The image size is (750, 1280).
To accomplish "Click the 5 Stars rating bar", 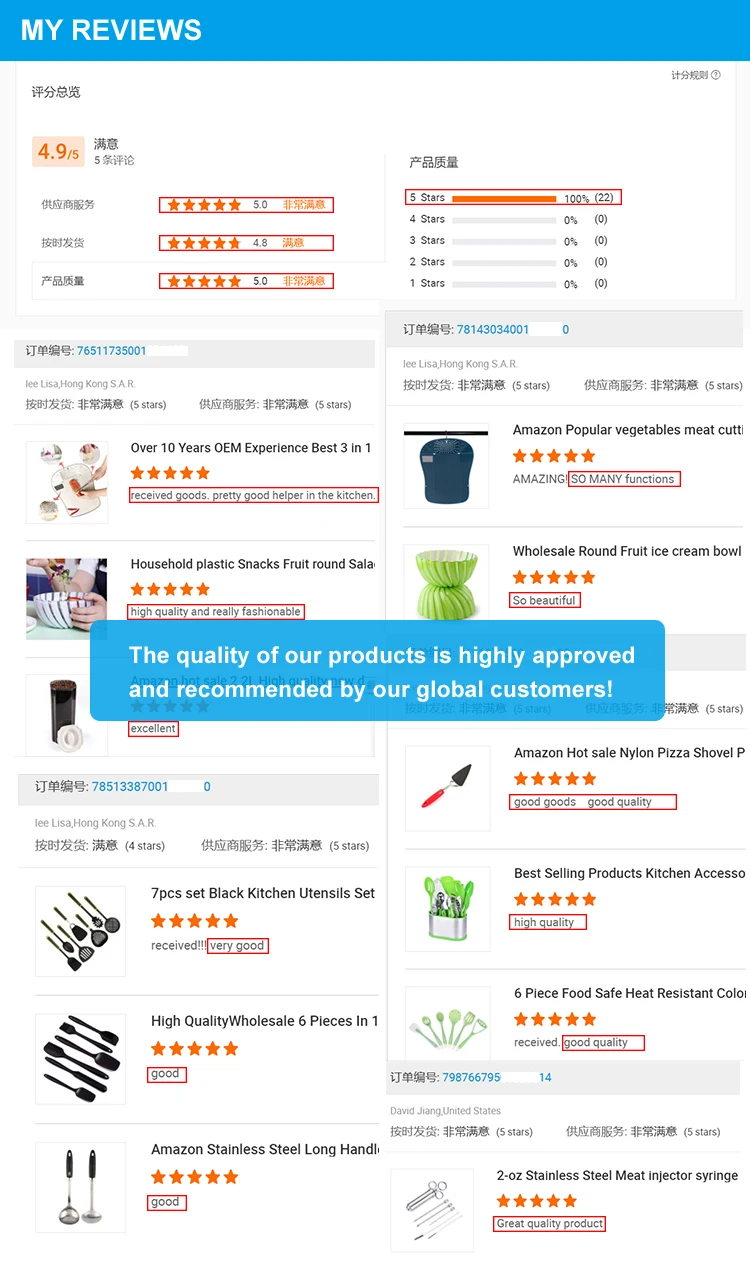I will [504, 198].
